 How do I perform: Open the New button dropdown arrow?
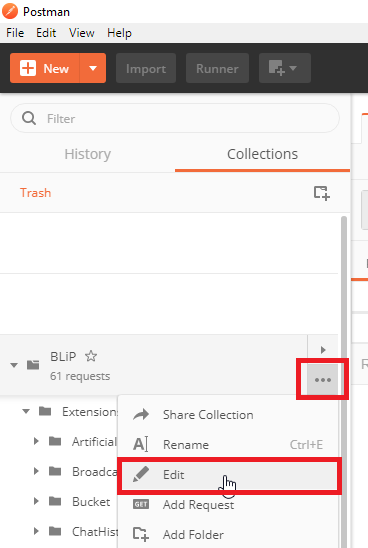tap(93, 68)
